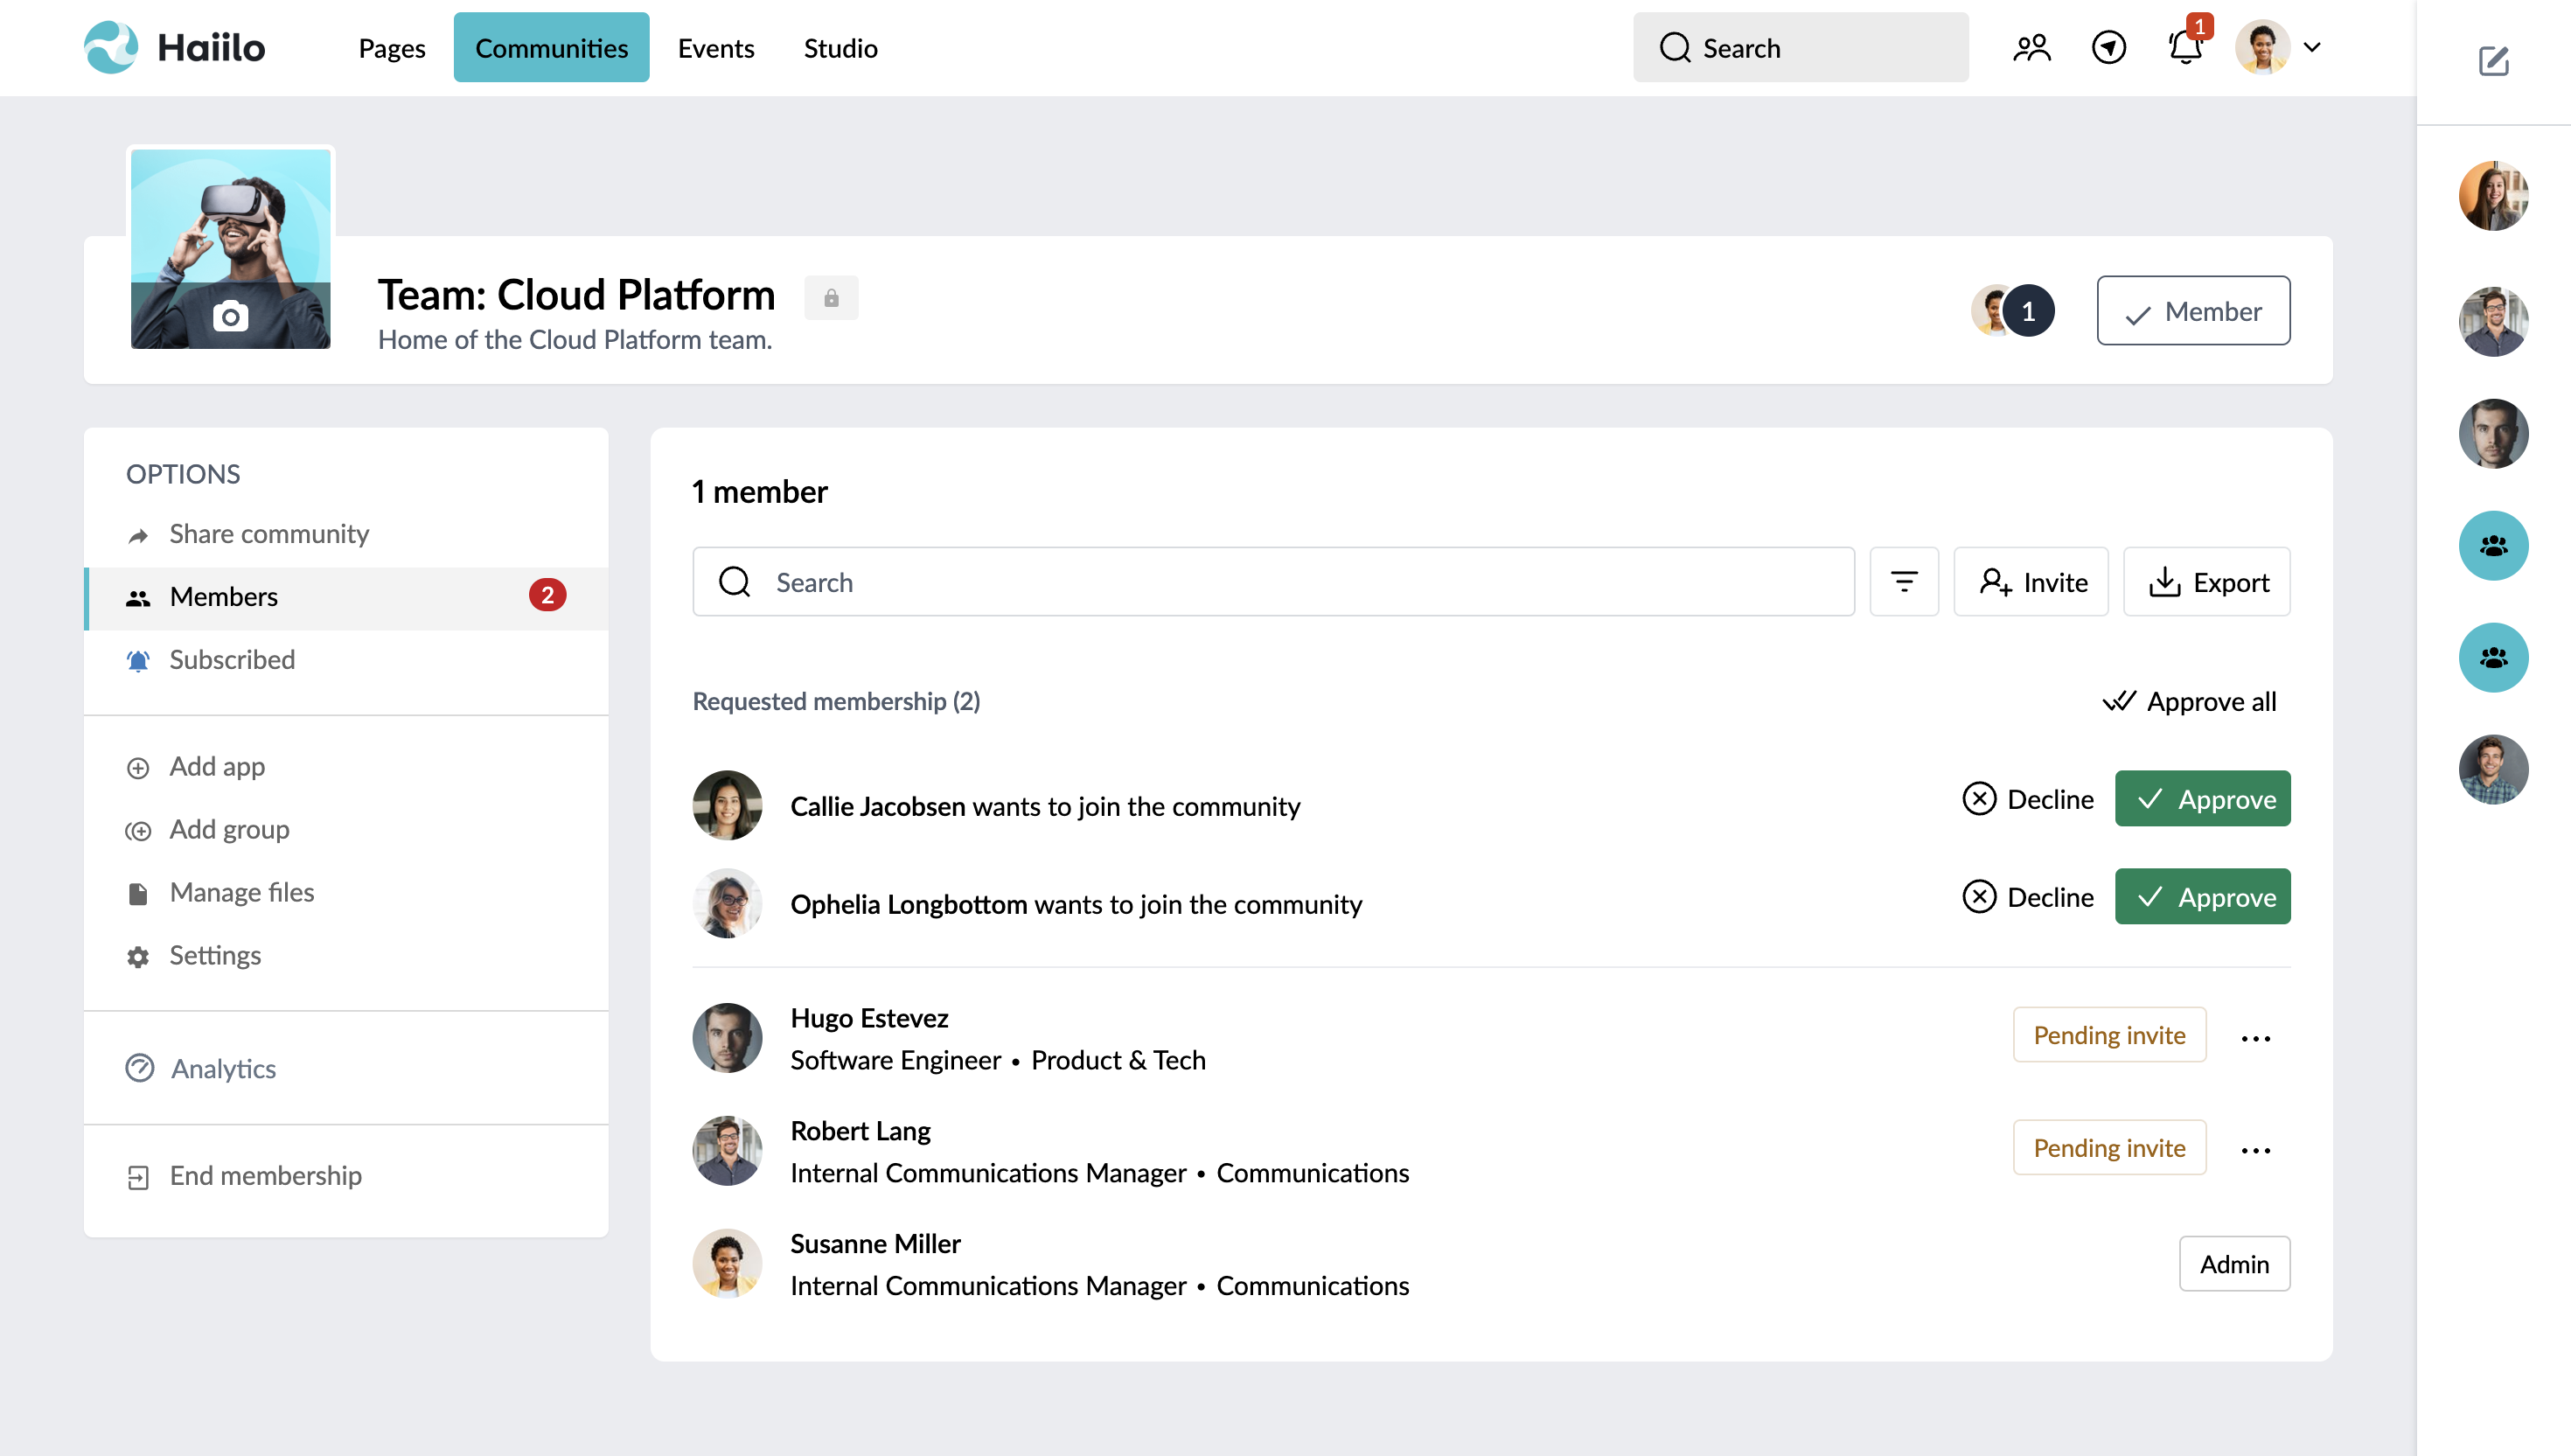The image size is (2571, 1456).
Task: Open the profile dropdown via the chevron
Action: click(2311, 47)
